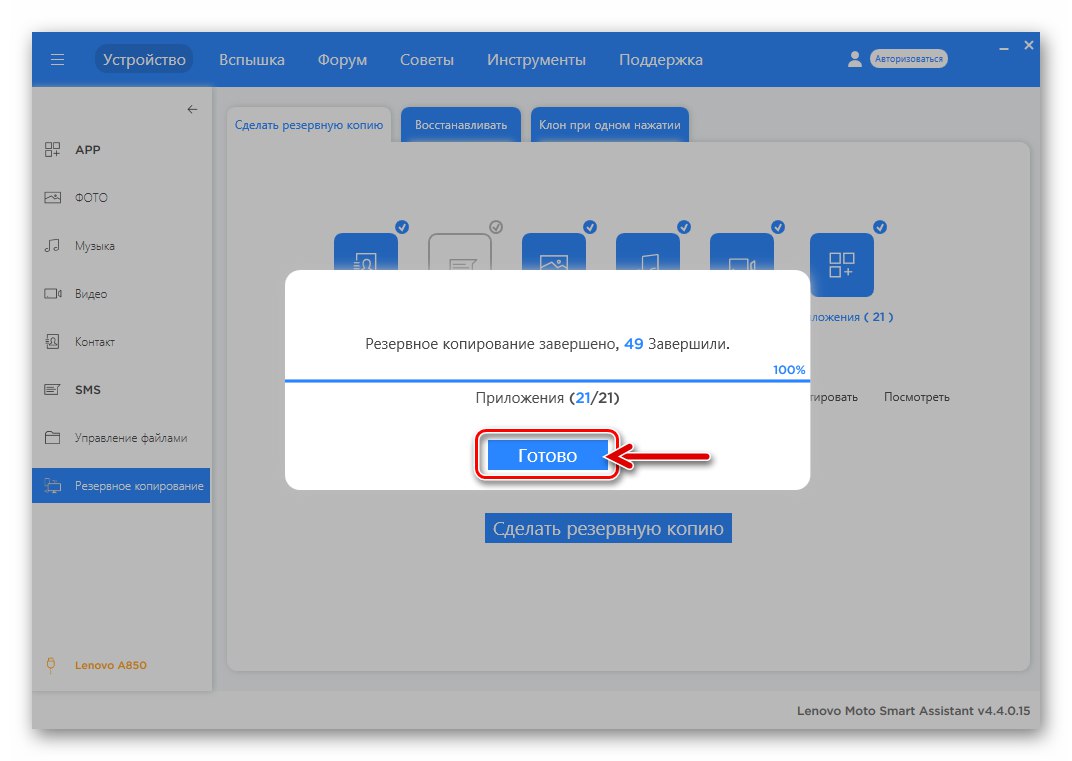This screenshot has width=1072, height=761.
Task: Collapse sidebar with the back arrow
Action: point(192,109)
